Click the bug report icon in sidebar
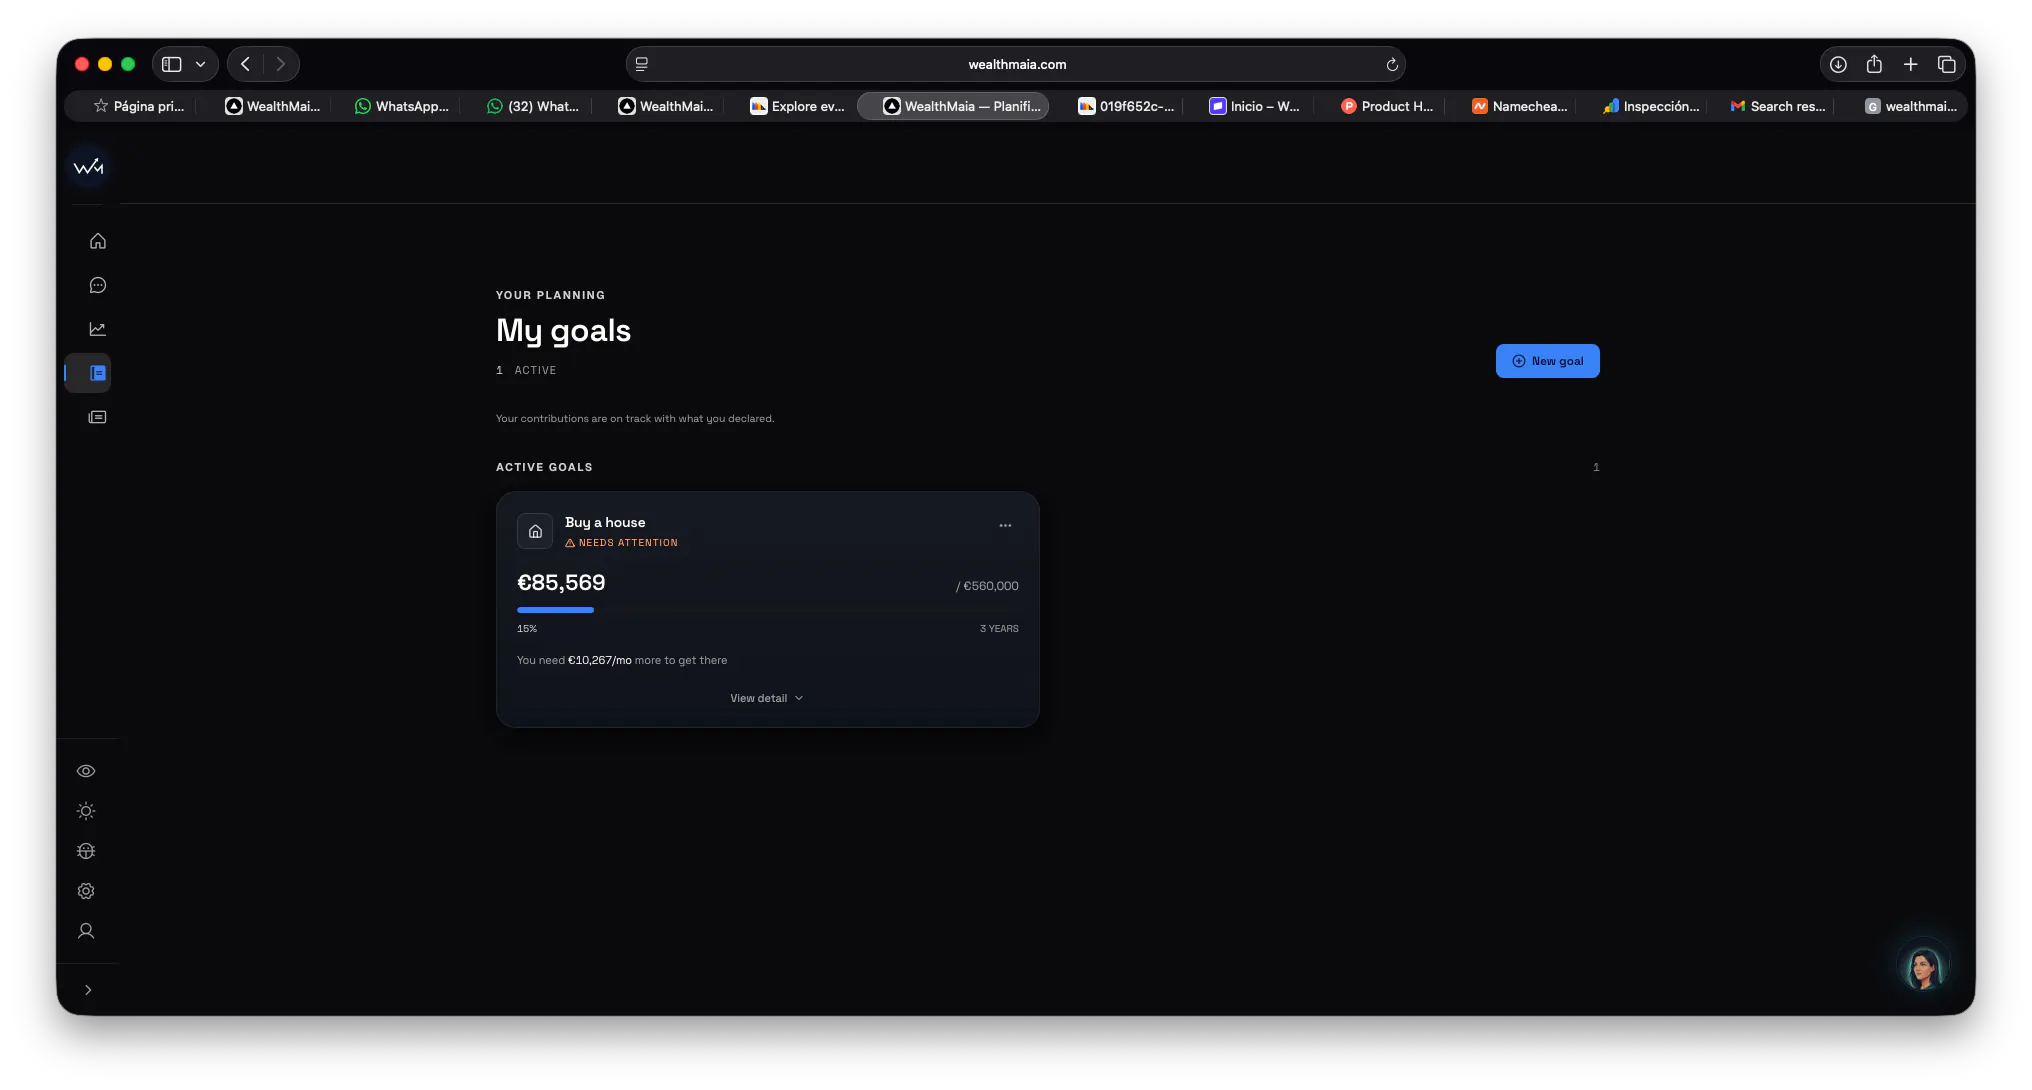 point(86,851)
